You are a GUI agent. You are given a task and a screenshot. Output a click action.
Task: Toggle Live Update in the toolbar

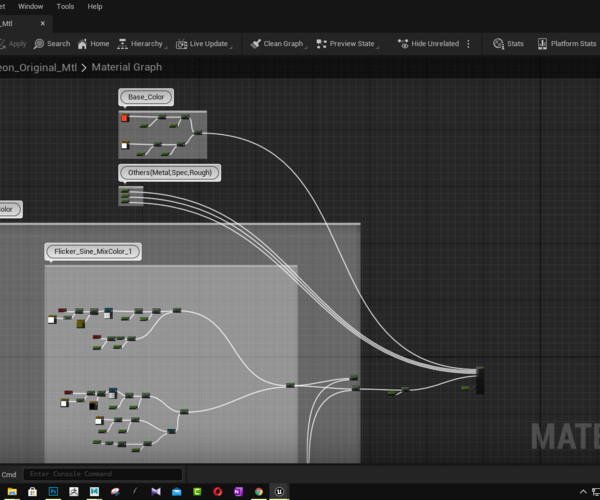coord(204,44)
